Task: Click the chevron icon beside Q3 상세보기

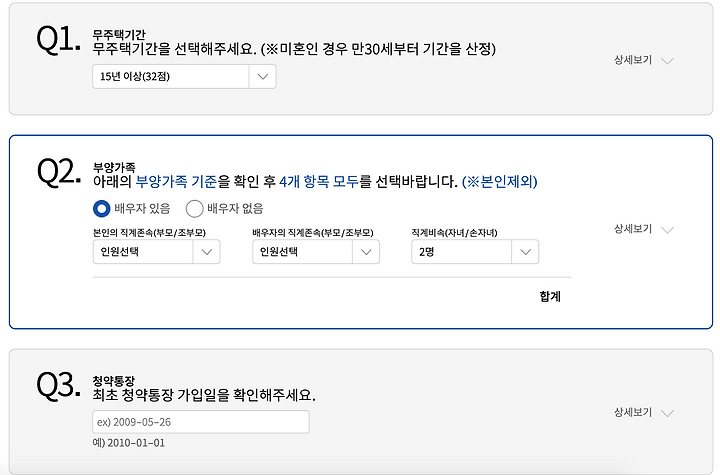Action: (x=667, y=413)
